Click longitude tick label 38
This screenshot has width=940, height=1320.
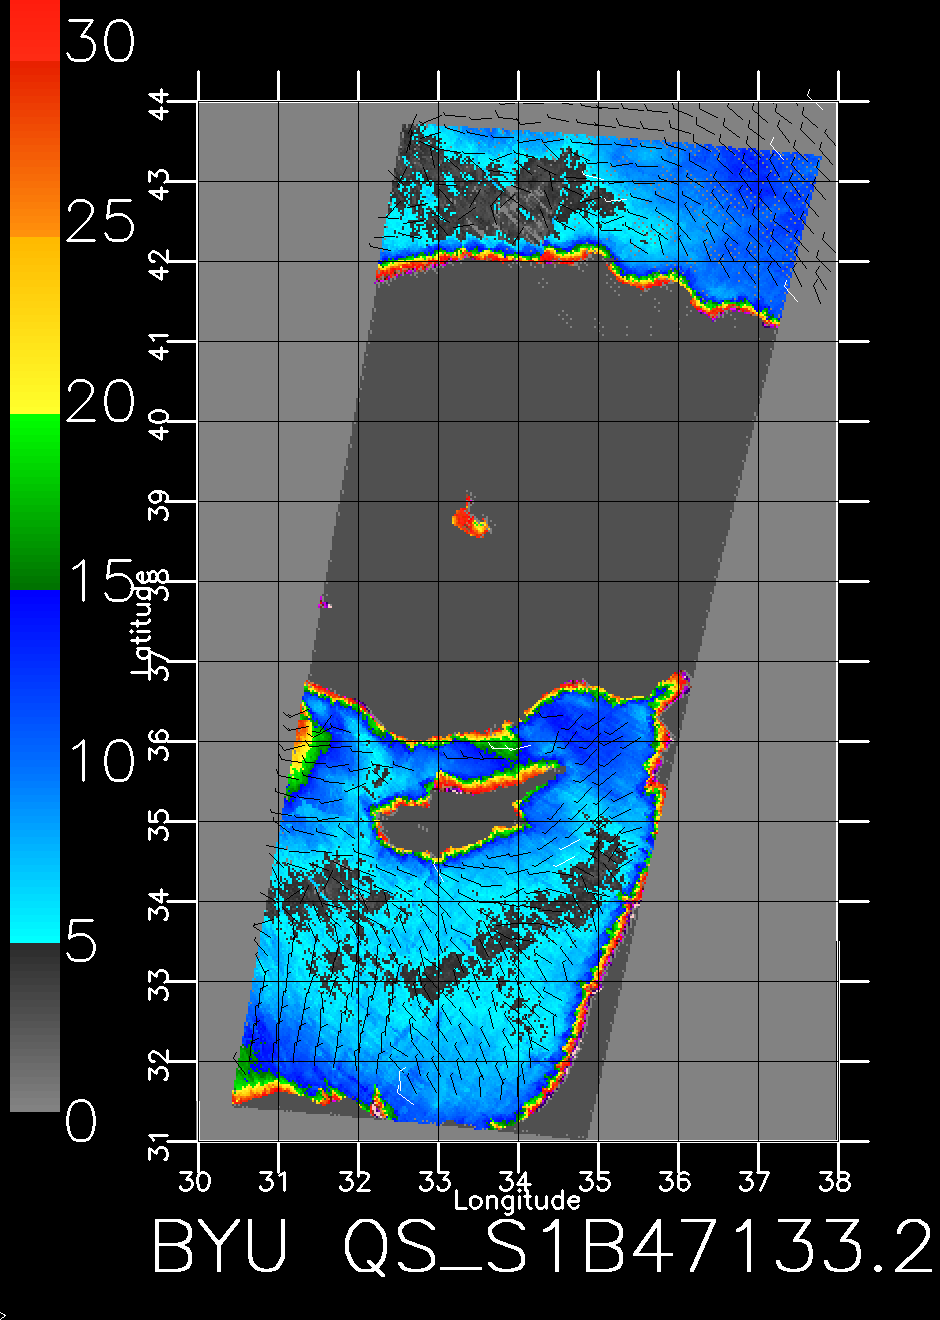[x=836, y=1181]
